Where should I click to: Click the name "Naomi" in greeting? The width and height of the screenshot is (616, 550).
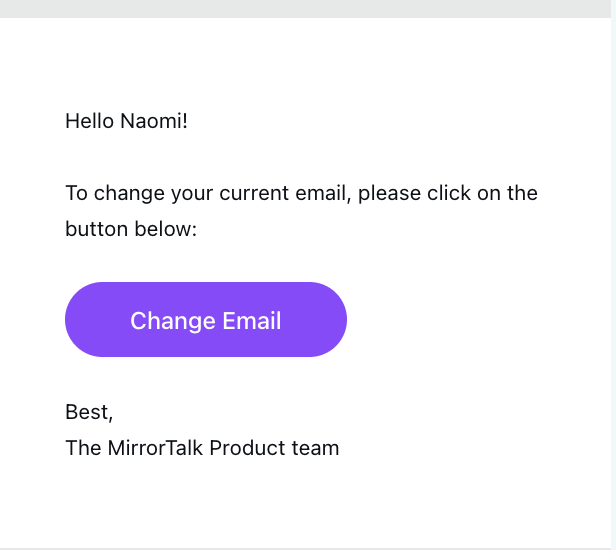[x=152, y=122]
